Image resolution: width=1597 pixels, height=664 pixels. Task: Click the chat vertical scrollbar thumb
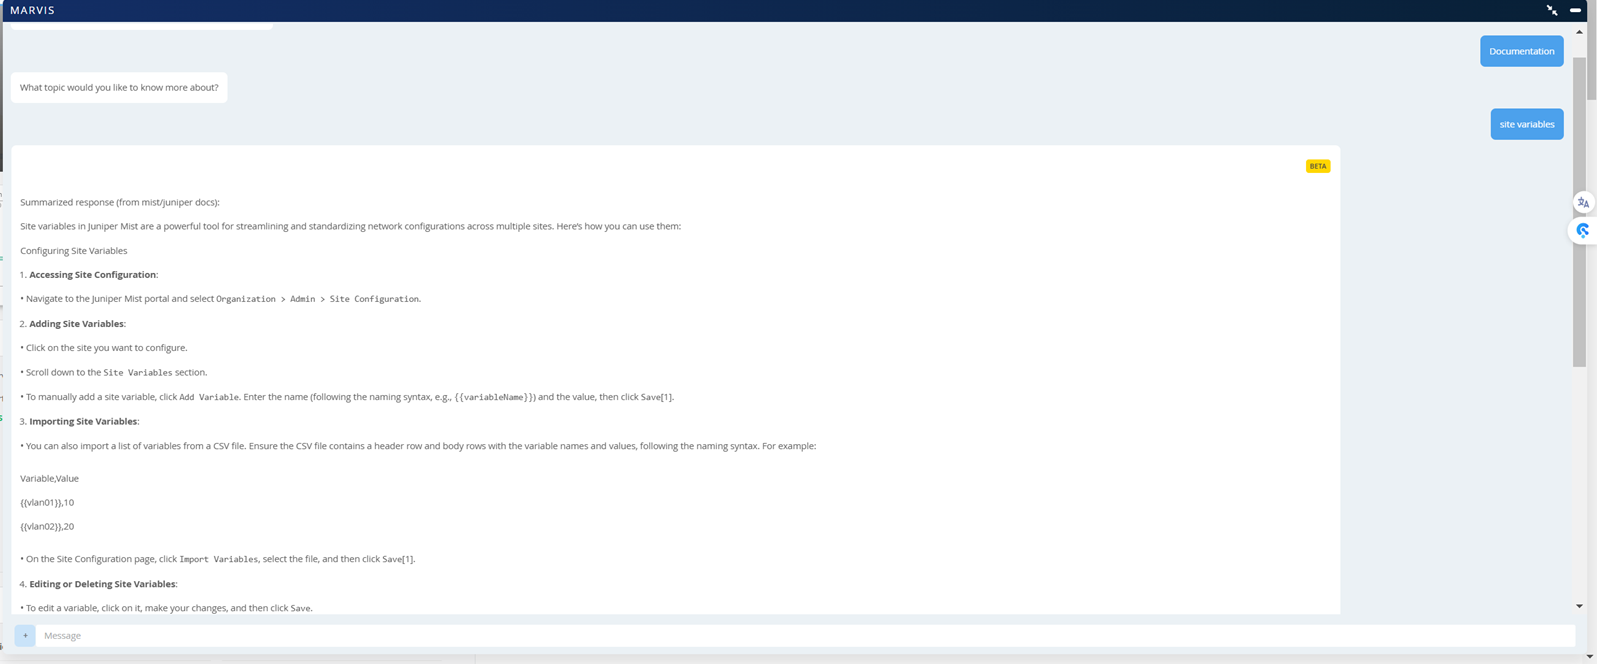[x=1579, y=210]
